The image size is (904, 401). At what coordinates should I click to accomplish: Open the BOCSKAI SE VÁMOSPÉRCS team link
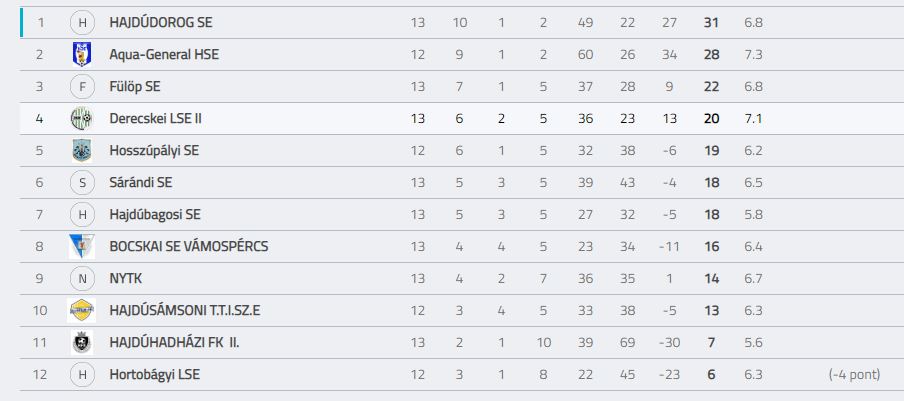pyautogui.click(x=189, y=247)
